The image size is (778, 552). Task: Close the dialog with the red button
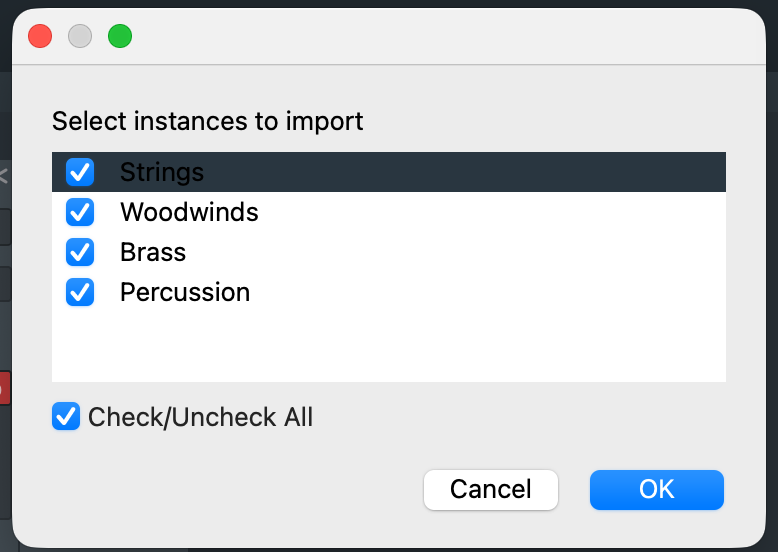tap(40, 37)
